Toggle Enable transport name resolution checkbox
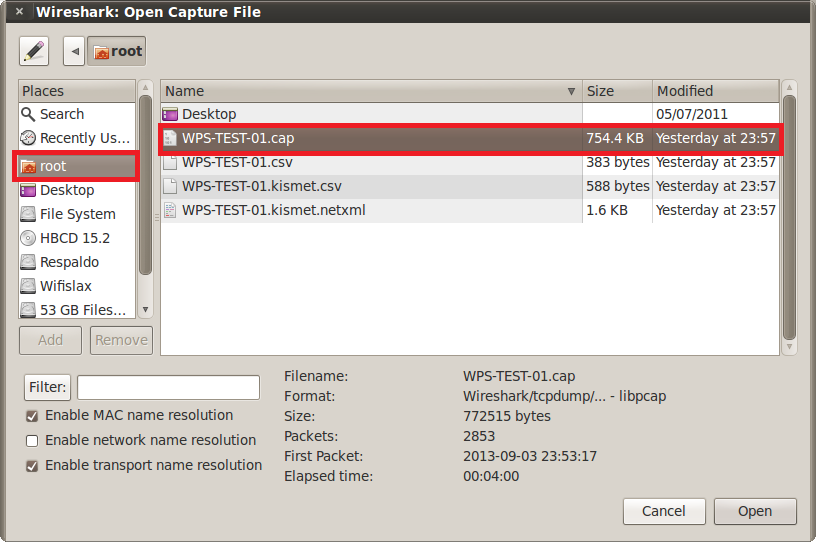Screen dimensions: 816x542 pos(32,466)
